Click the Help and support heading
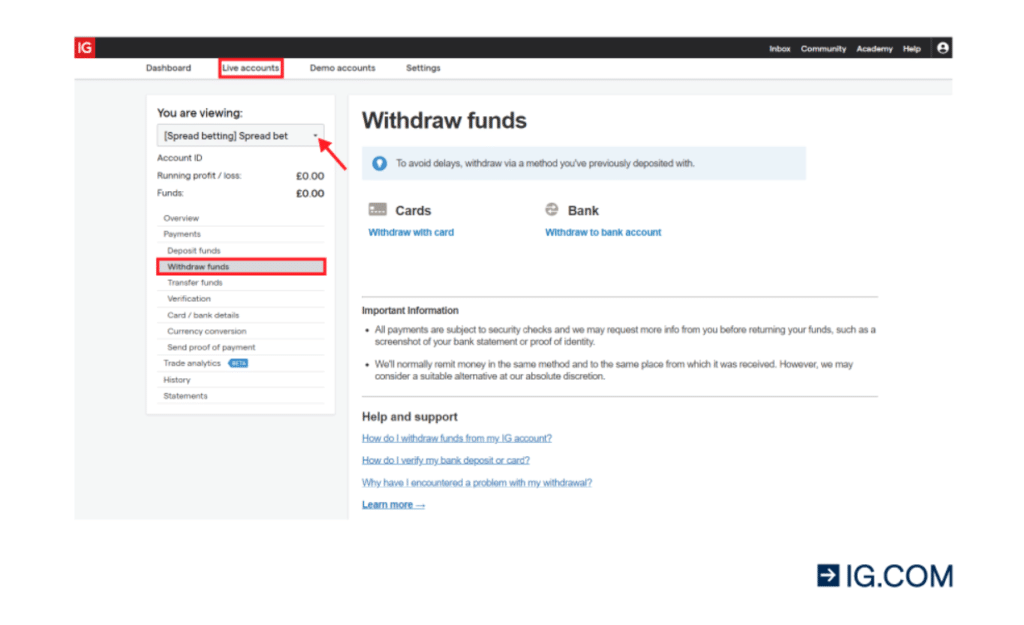Screen dimensions: 1024x625 click(x=409, y=417)
